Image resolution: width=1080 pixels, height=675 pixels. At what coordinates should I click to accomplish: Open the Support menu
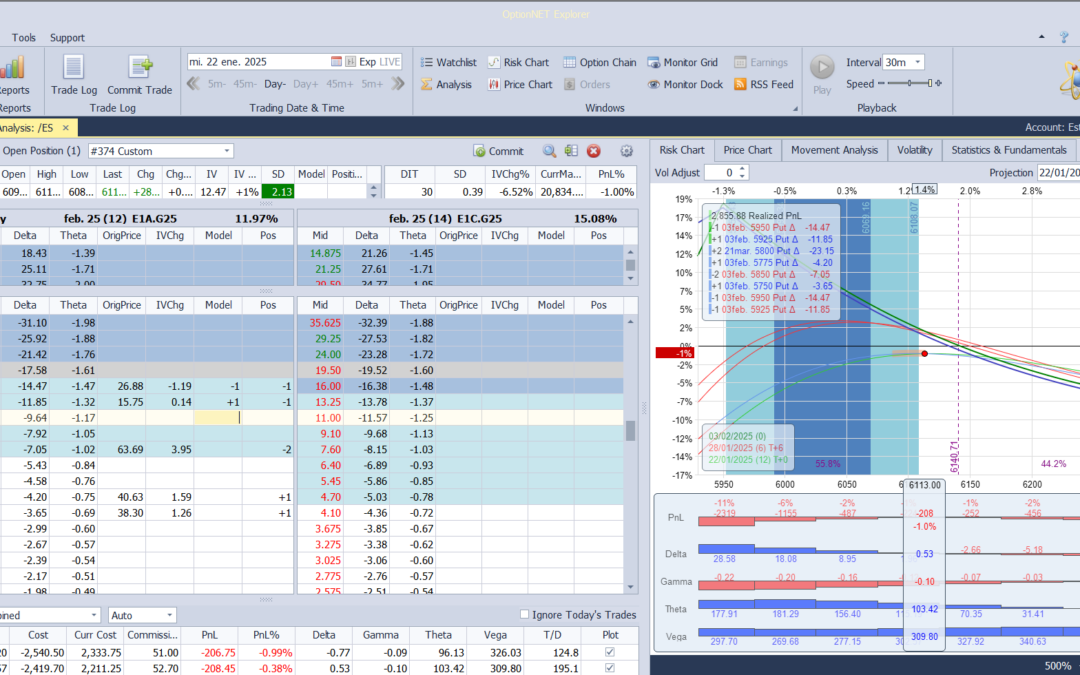click(67, 37)
